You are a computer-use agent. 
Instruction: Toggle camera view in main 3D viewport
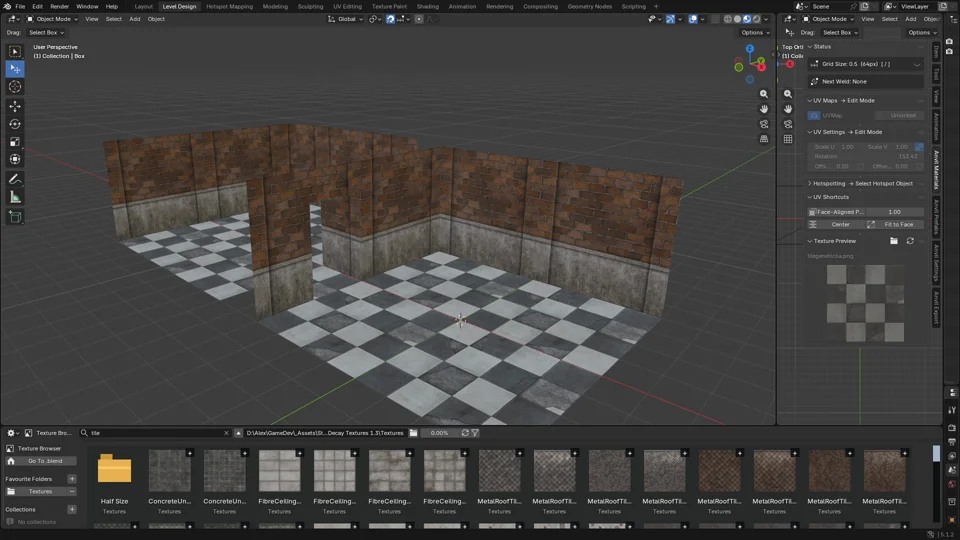pos(763,124)
